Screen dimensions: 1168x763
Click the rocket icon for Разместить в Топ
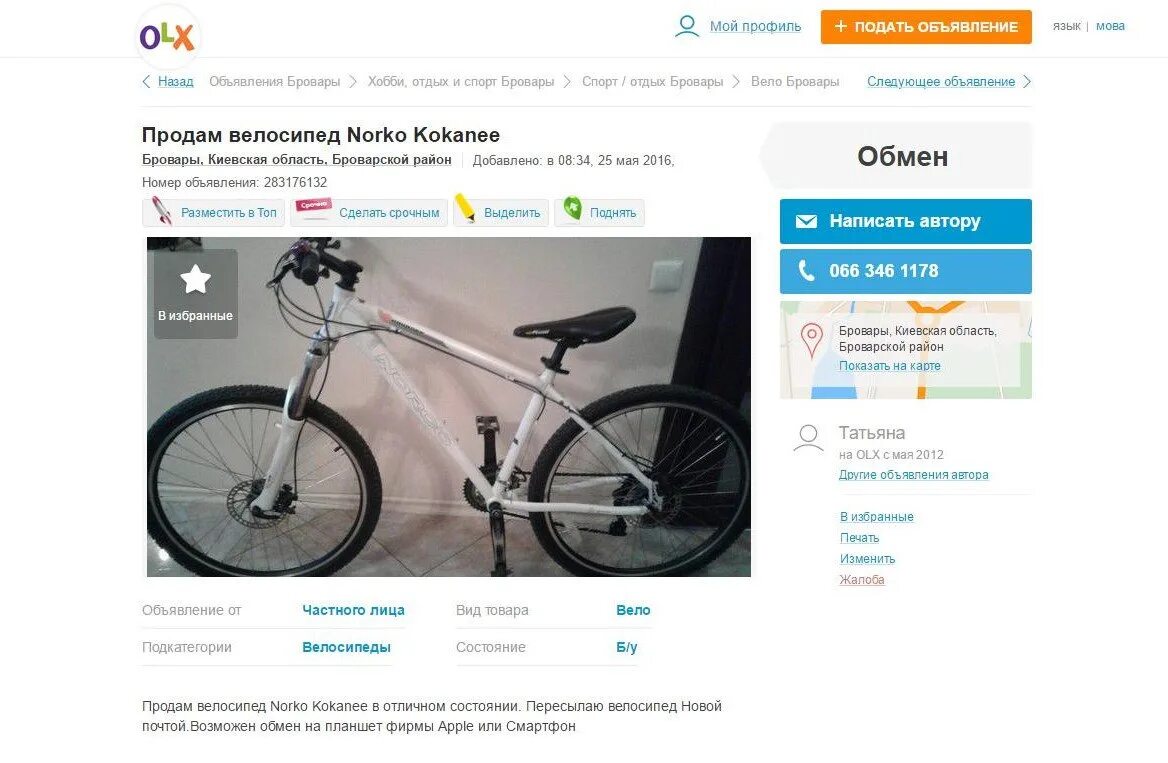click(162, 211)
